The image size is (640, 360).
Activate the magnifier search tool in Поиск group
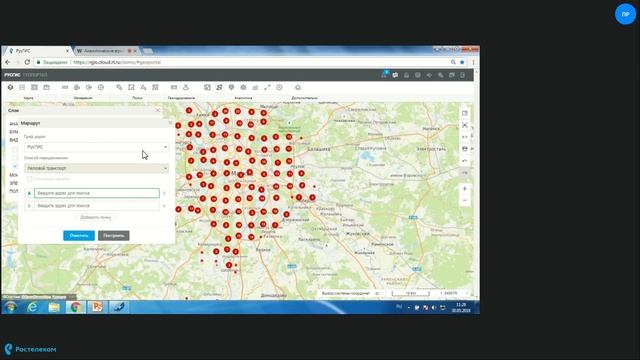(x=119, y=87)
